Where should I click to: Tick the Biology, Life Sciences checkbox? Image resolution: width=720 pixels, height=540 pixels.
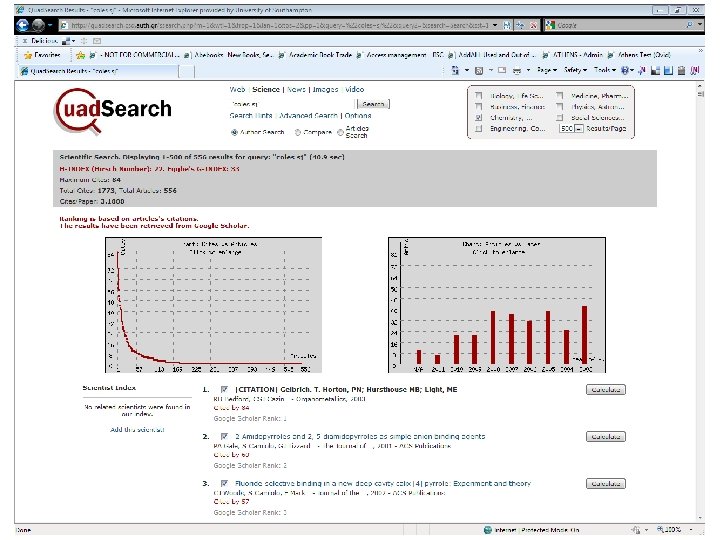pyautogui.click(x=478, y=96)
